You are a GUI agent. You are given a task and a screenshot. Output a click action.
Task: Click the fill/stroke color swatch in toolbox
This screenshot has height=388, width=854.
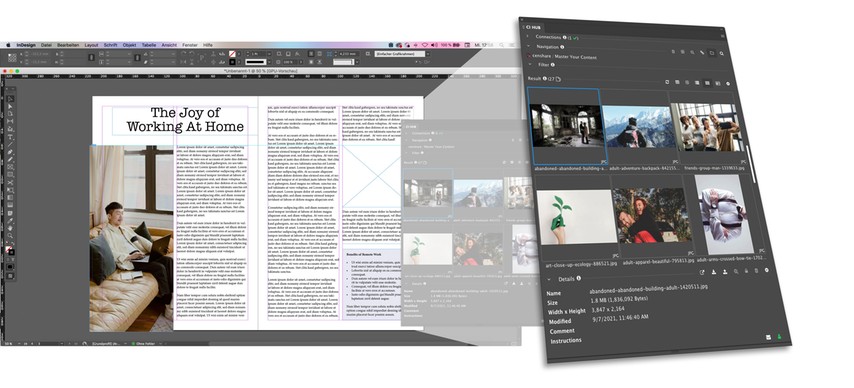(10, 250)
